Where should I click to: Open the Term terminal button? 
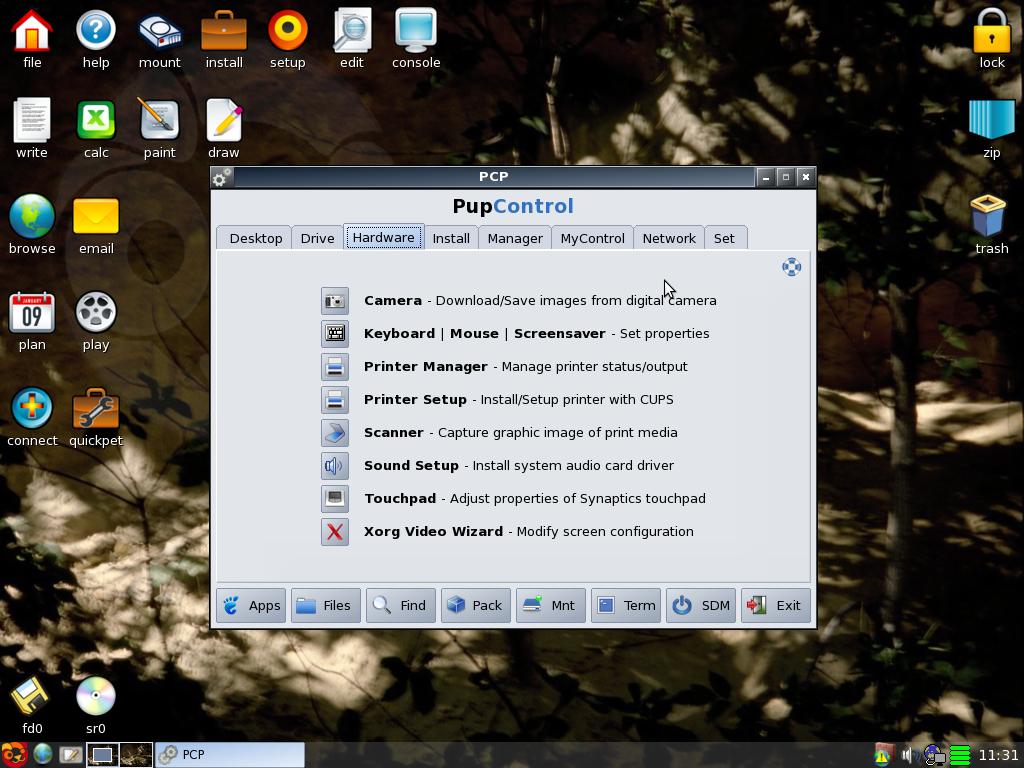click(626, 605)
